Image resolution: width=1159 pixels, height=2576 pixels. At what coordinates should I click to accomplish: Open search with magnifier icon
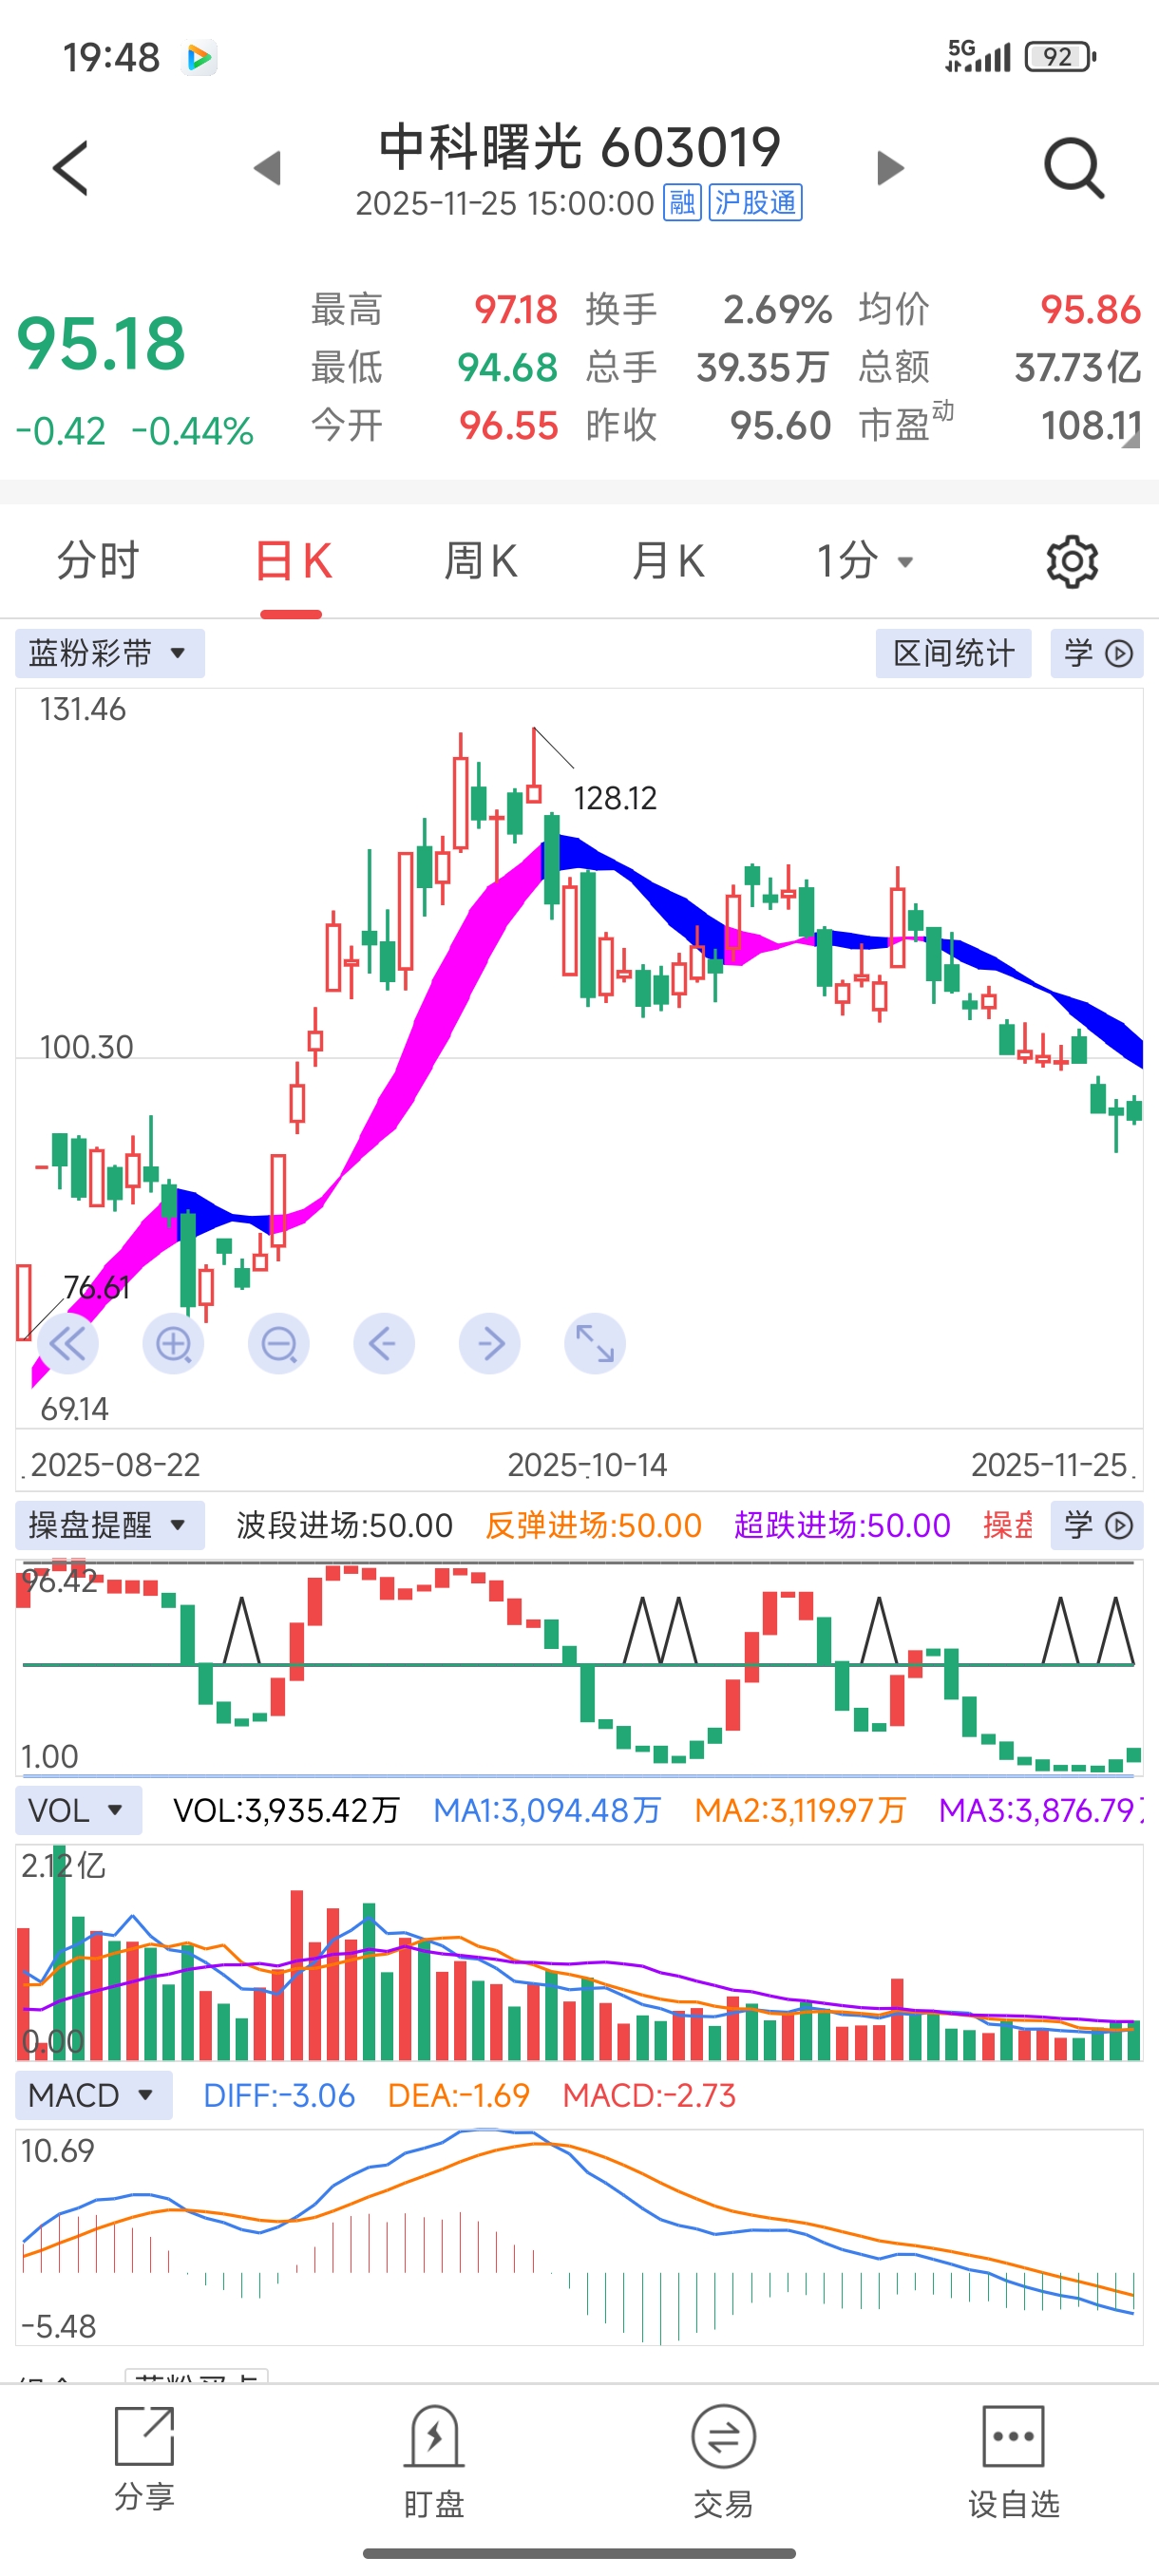pos(1074,168)
